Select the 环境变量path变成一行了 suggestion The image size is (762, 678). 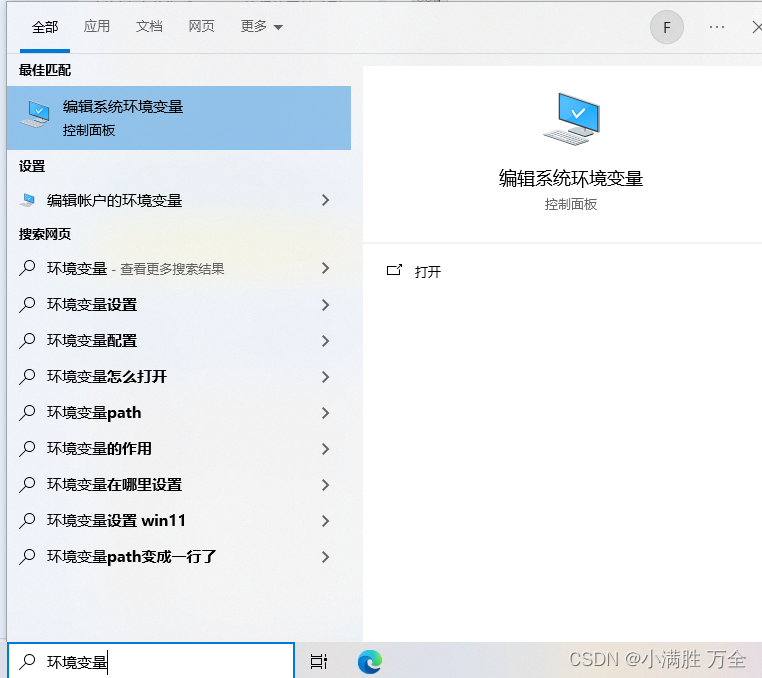[179, 556]
